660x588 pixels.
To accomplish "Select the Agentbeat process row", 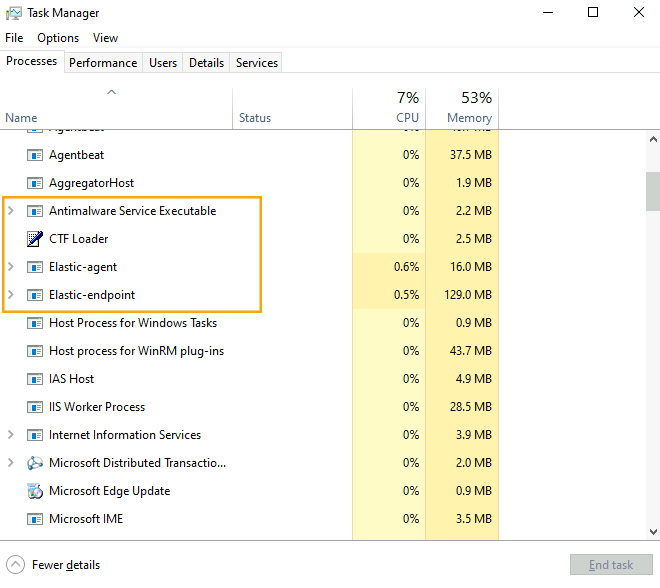I will 249,155.
